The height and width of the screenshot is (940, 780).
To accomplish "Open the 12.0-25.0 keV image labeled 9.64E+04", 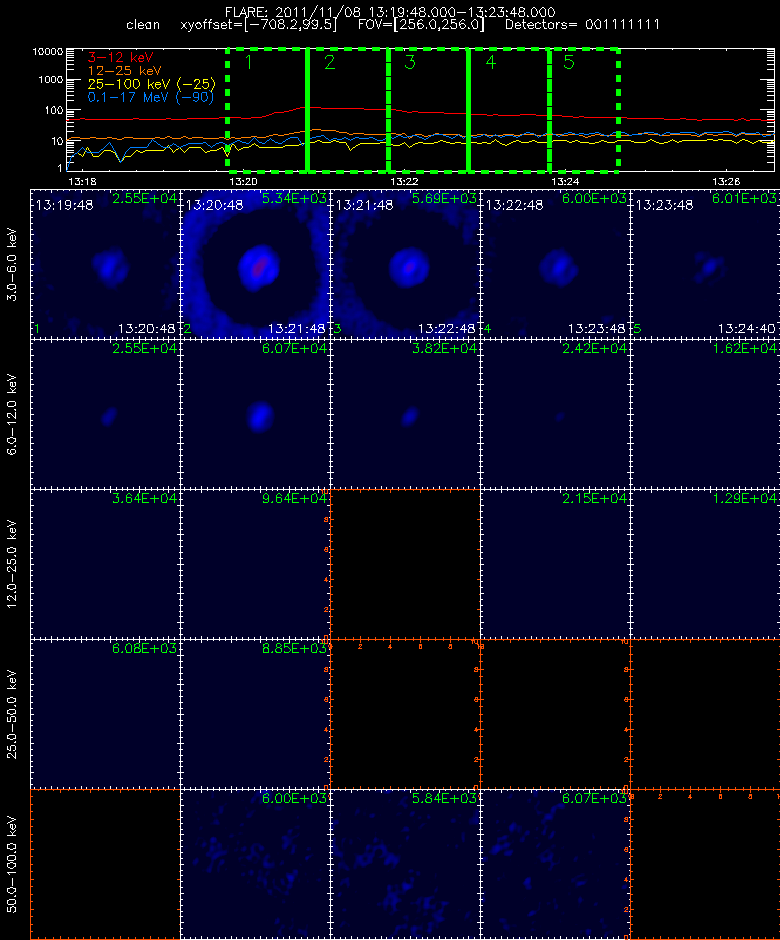I will coord(255,564).
